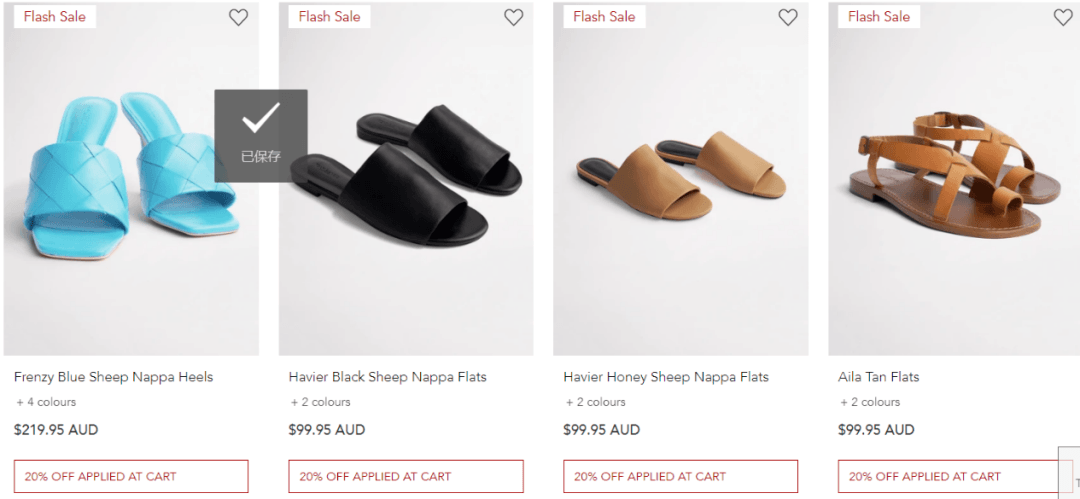Toggle wishlist heart on Aila Tan Flats
This screenshot has height=499, width=1080.
(1063, 17)
